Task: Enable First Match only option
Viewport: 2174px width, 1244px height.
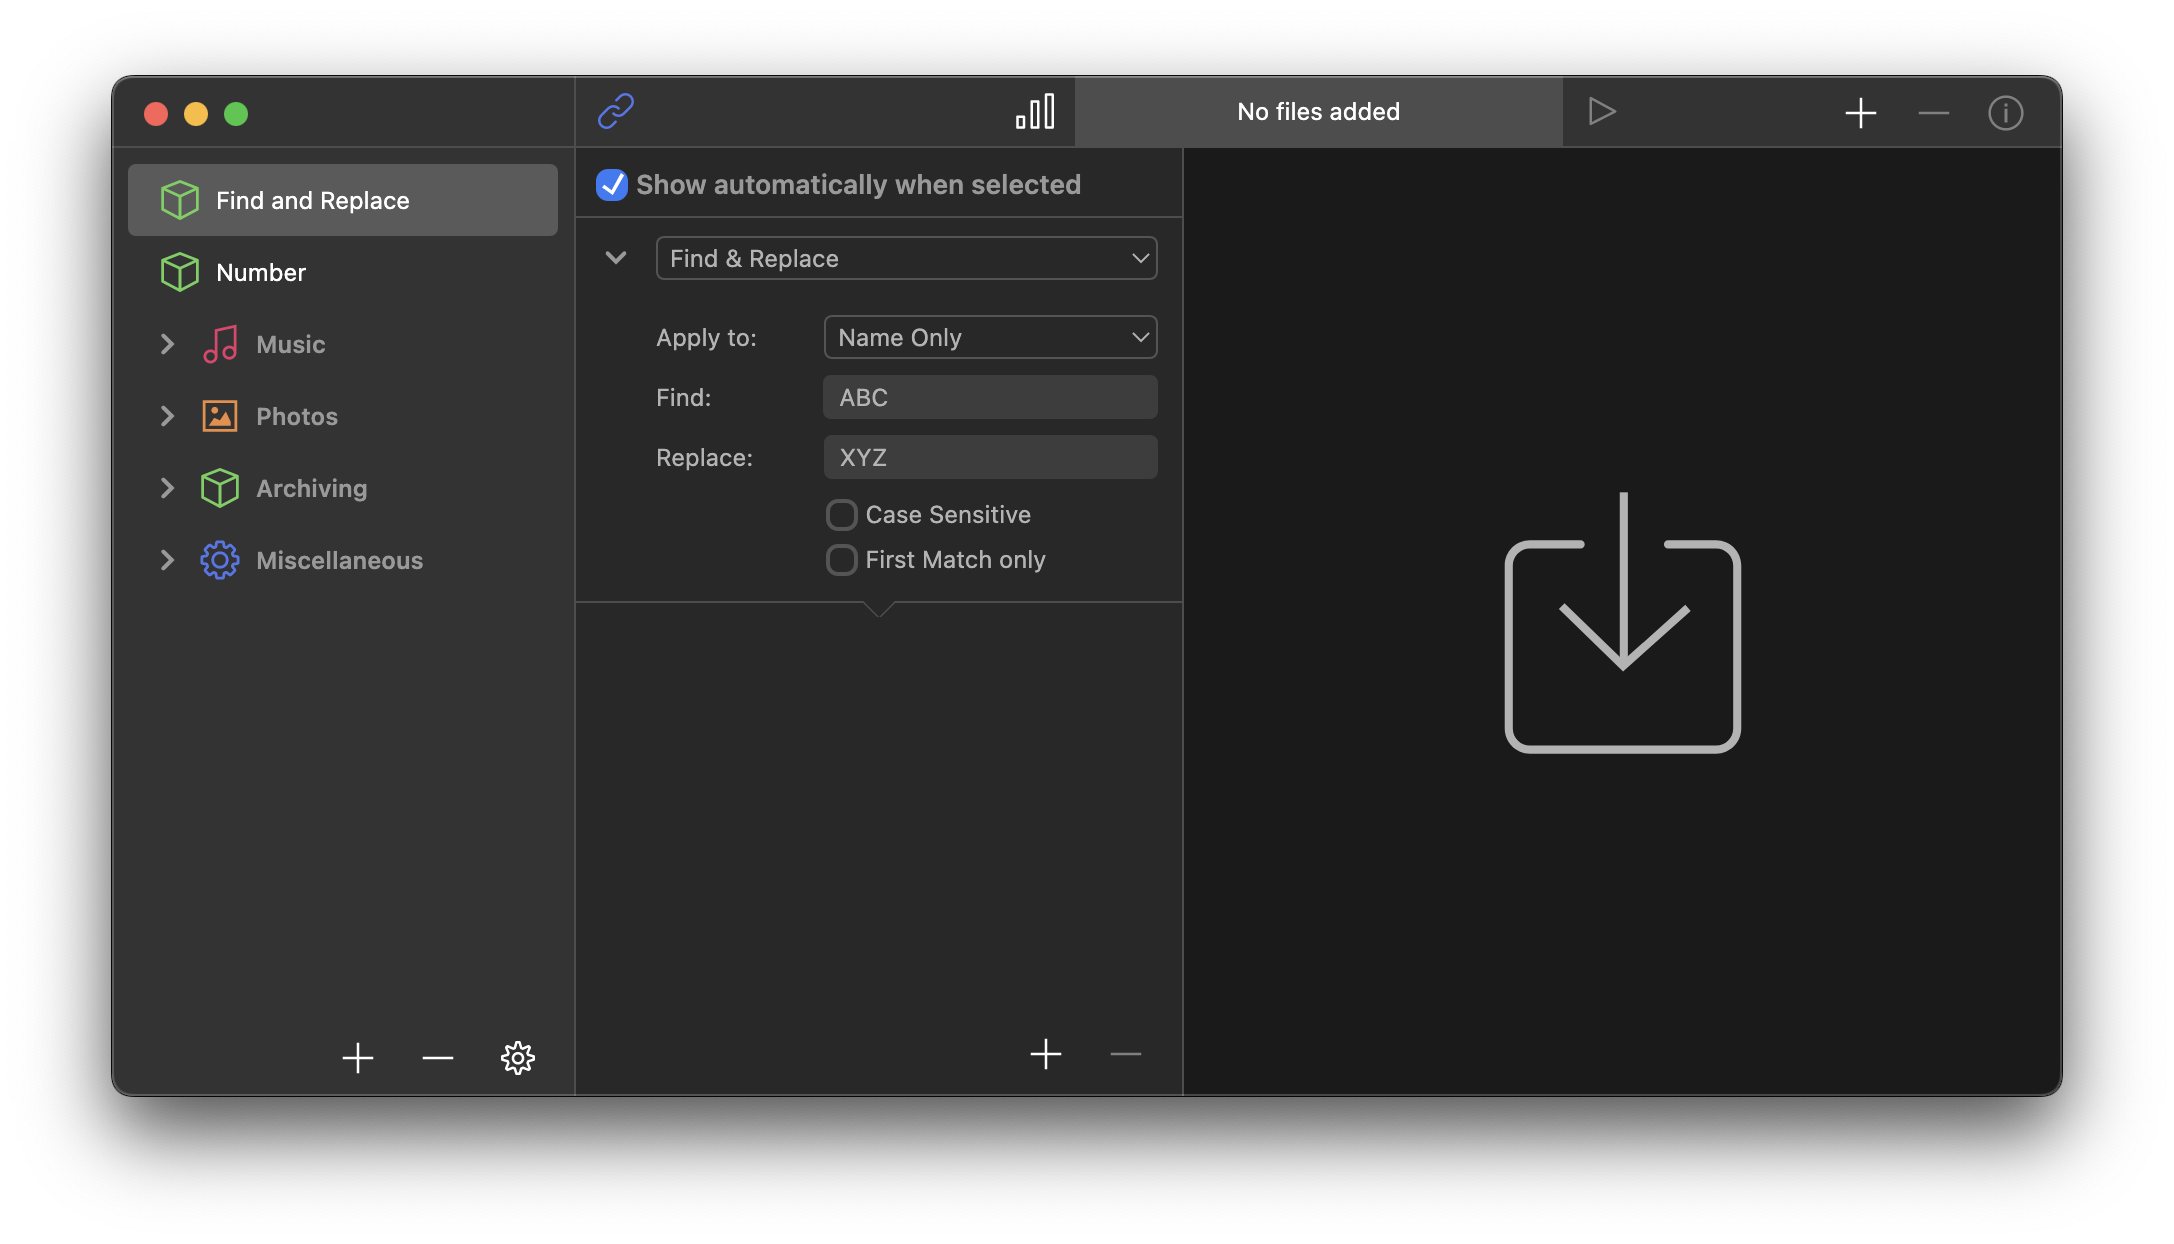Action: (x=841, y=559)
